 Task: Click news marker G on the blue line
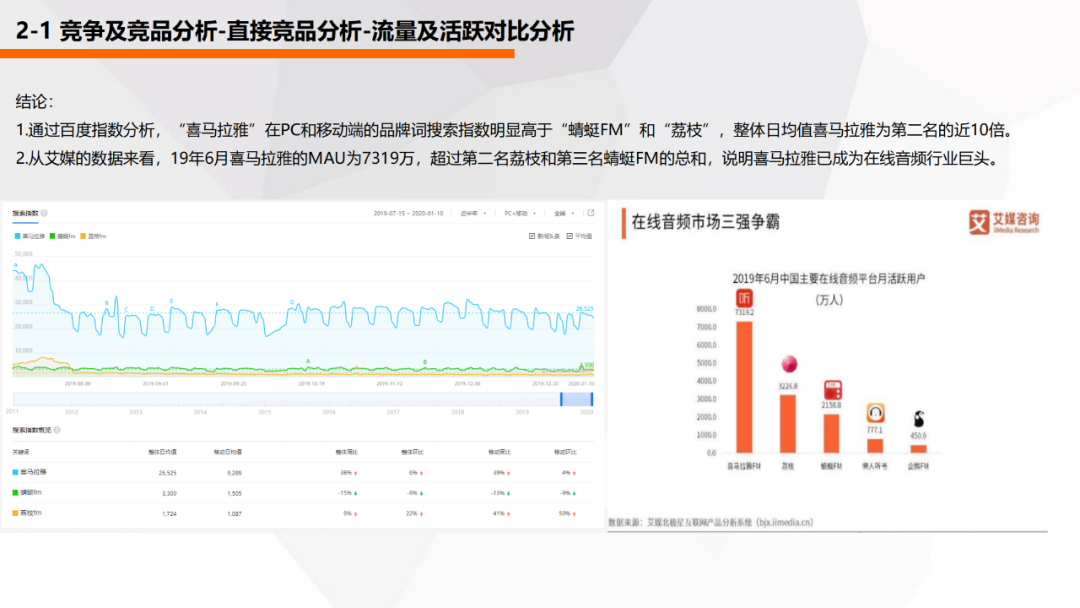291,302
